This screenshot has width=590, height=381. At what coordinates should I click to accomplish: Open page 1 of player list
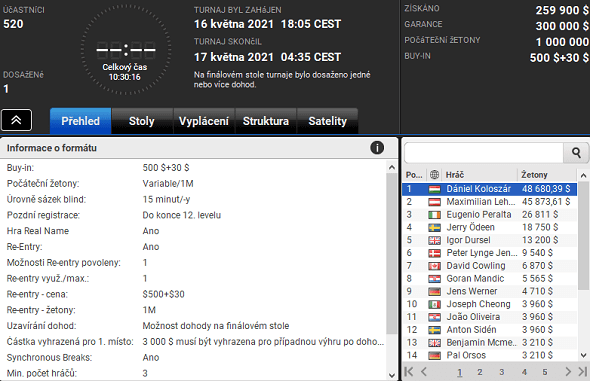point(459,372)
